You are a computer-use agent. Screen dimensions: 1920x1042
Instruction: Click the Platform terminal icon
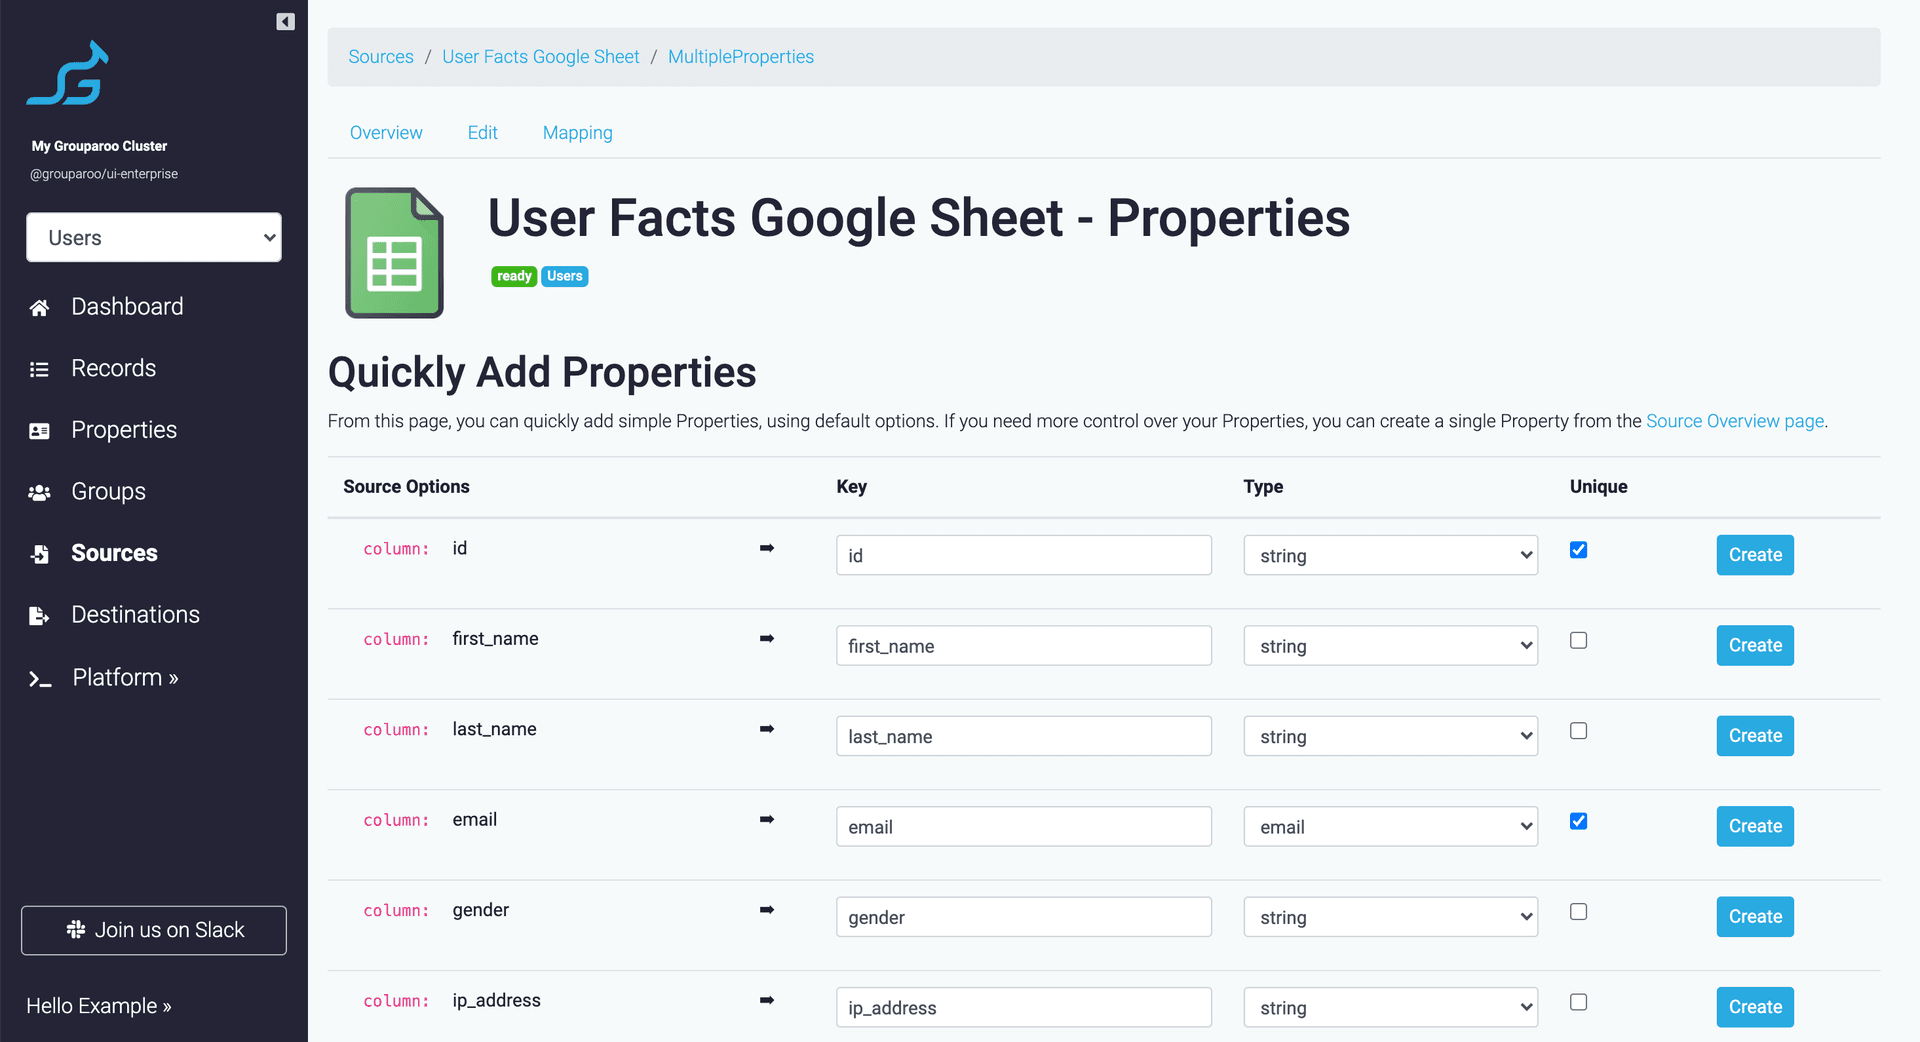(x=40, y=679)
